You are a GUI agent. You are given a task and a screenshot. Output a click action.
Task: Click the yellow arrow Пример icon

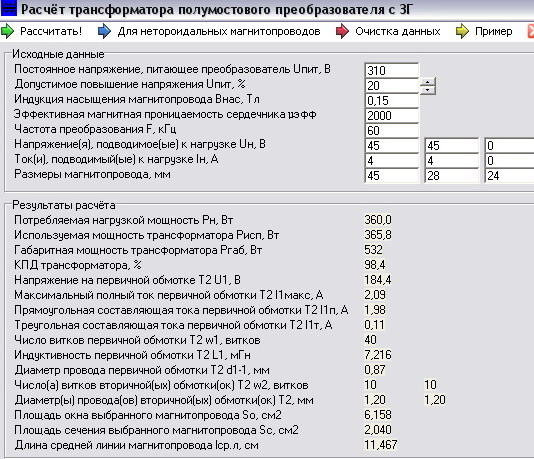click(462, 31)
